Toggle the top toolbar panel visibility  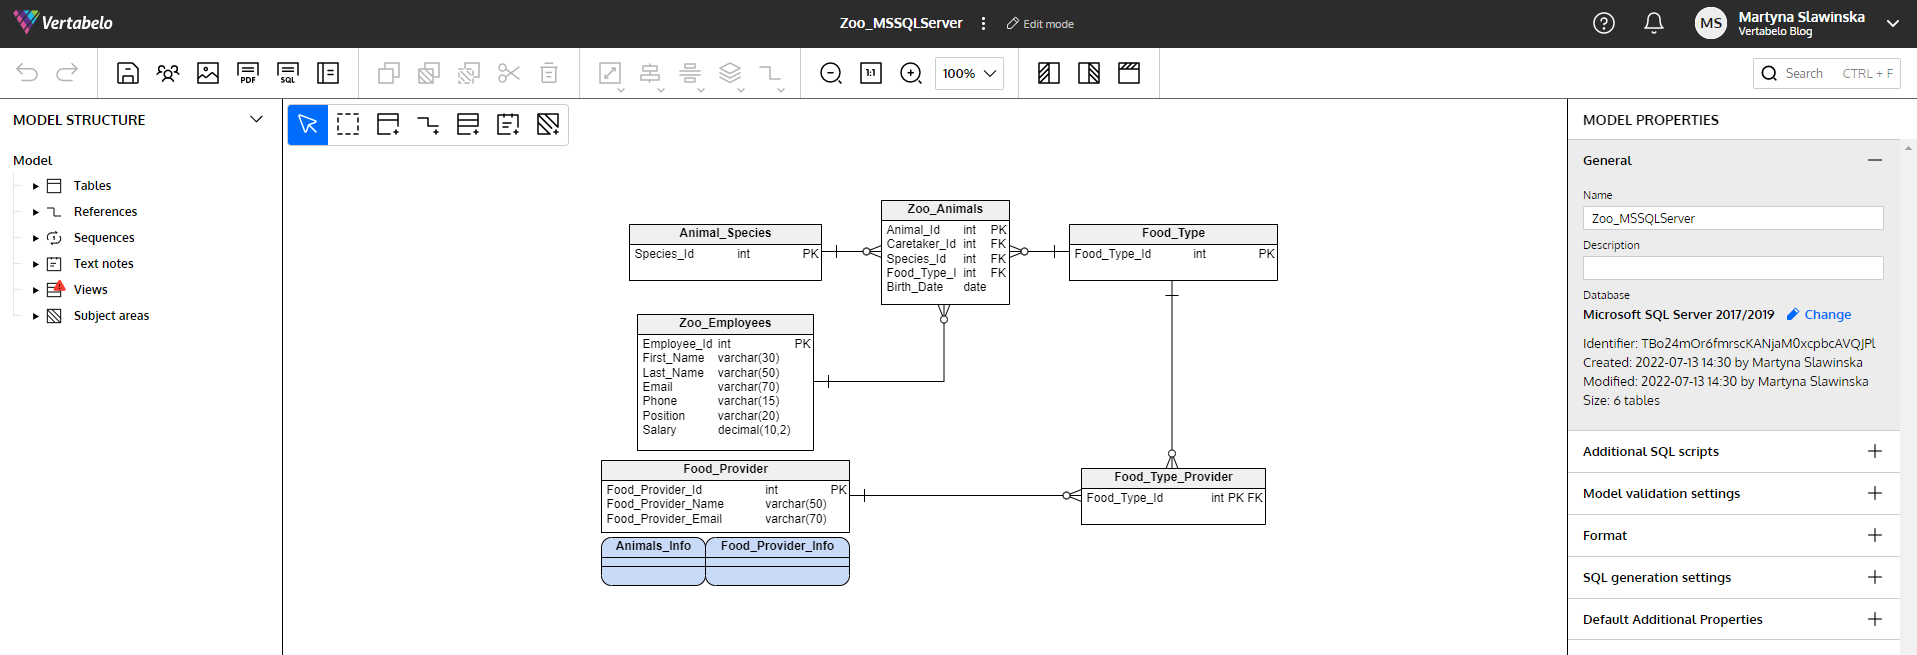coord(1129,73)
